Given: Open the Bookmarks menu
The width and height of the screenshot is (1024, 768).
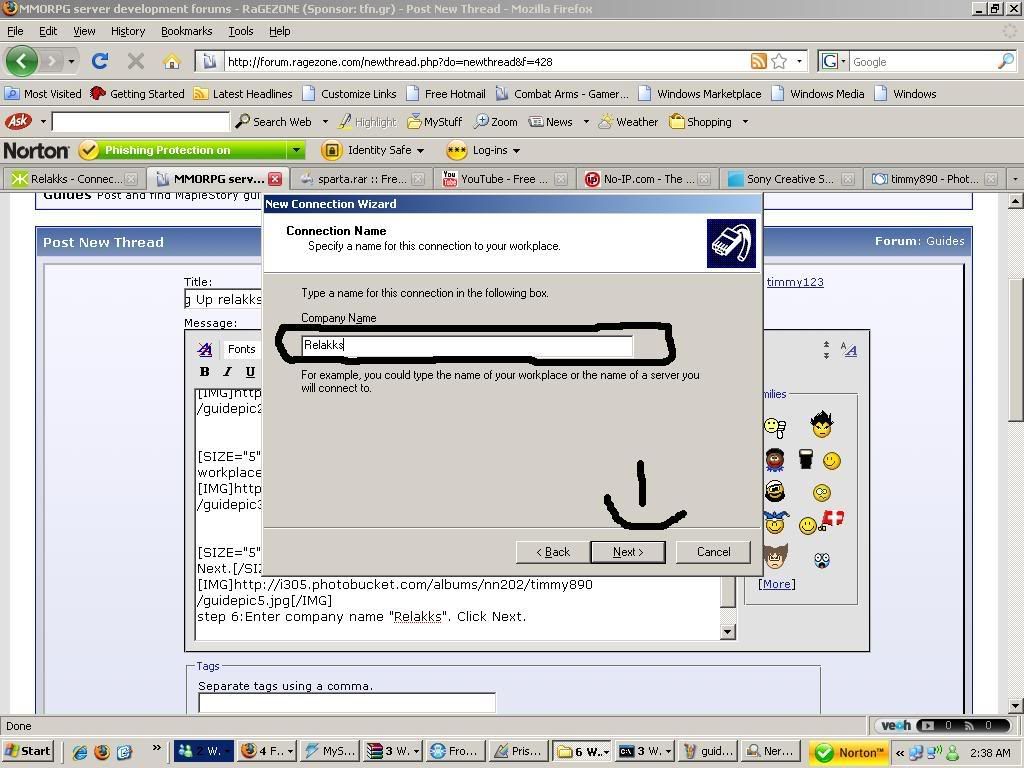Looking at the screenshot, I should click(x=186, y=31).
